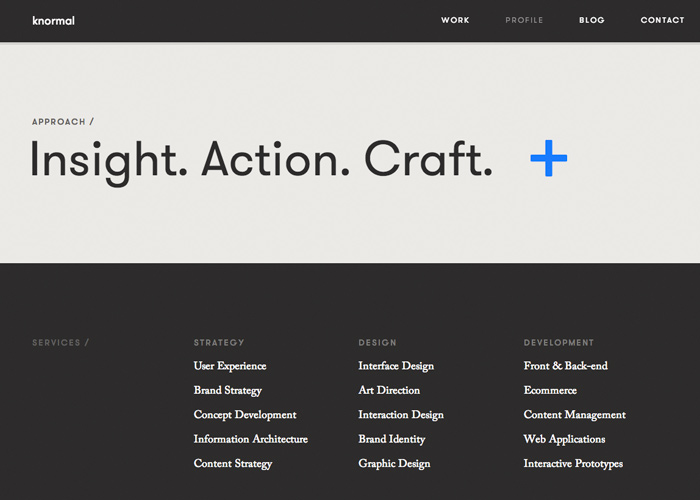The width and height of the screenshot is (700, 500).
Task: Select Interactive Prototypes
Action: click(573, 464)
